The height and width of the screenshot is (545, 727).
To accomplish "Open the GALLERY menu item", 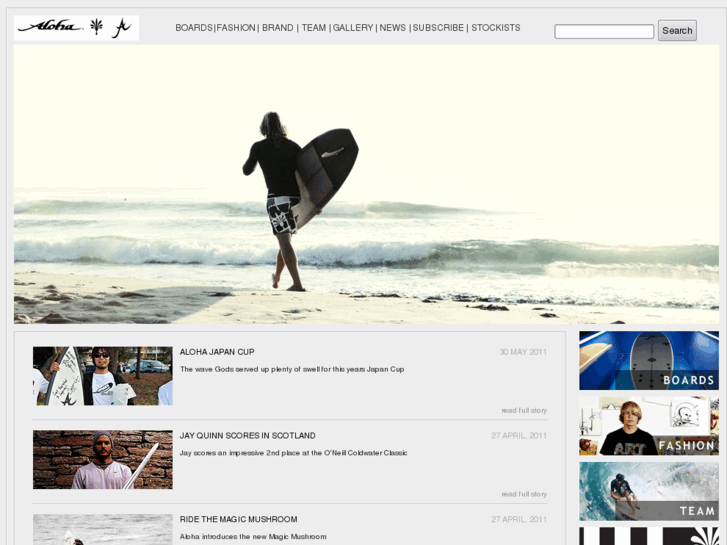I will (353, 28).
